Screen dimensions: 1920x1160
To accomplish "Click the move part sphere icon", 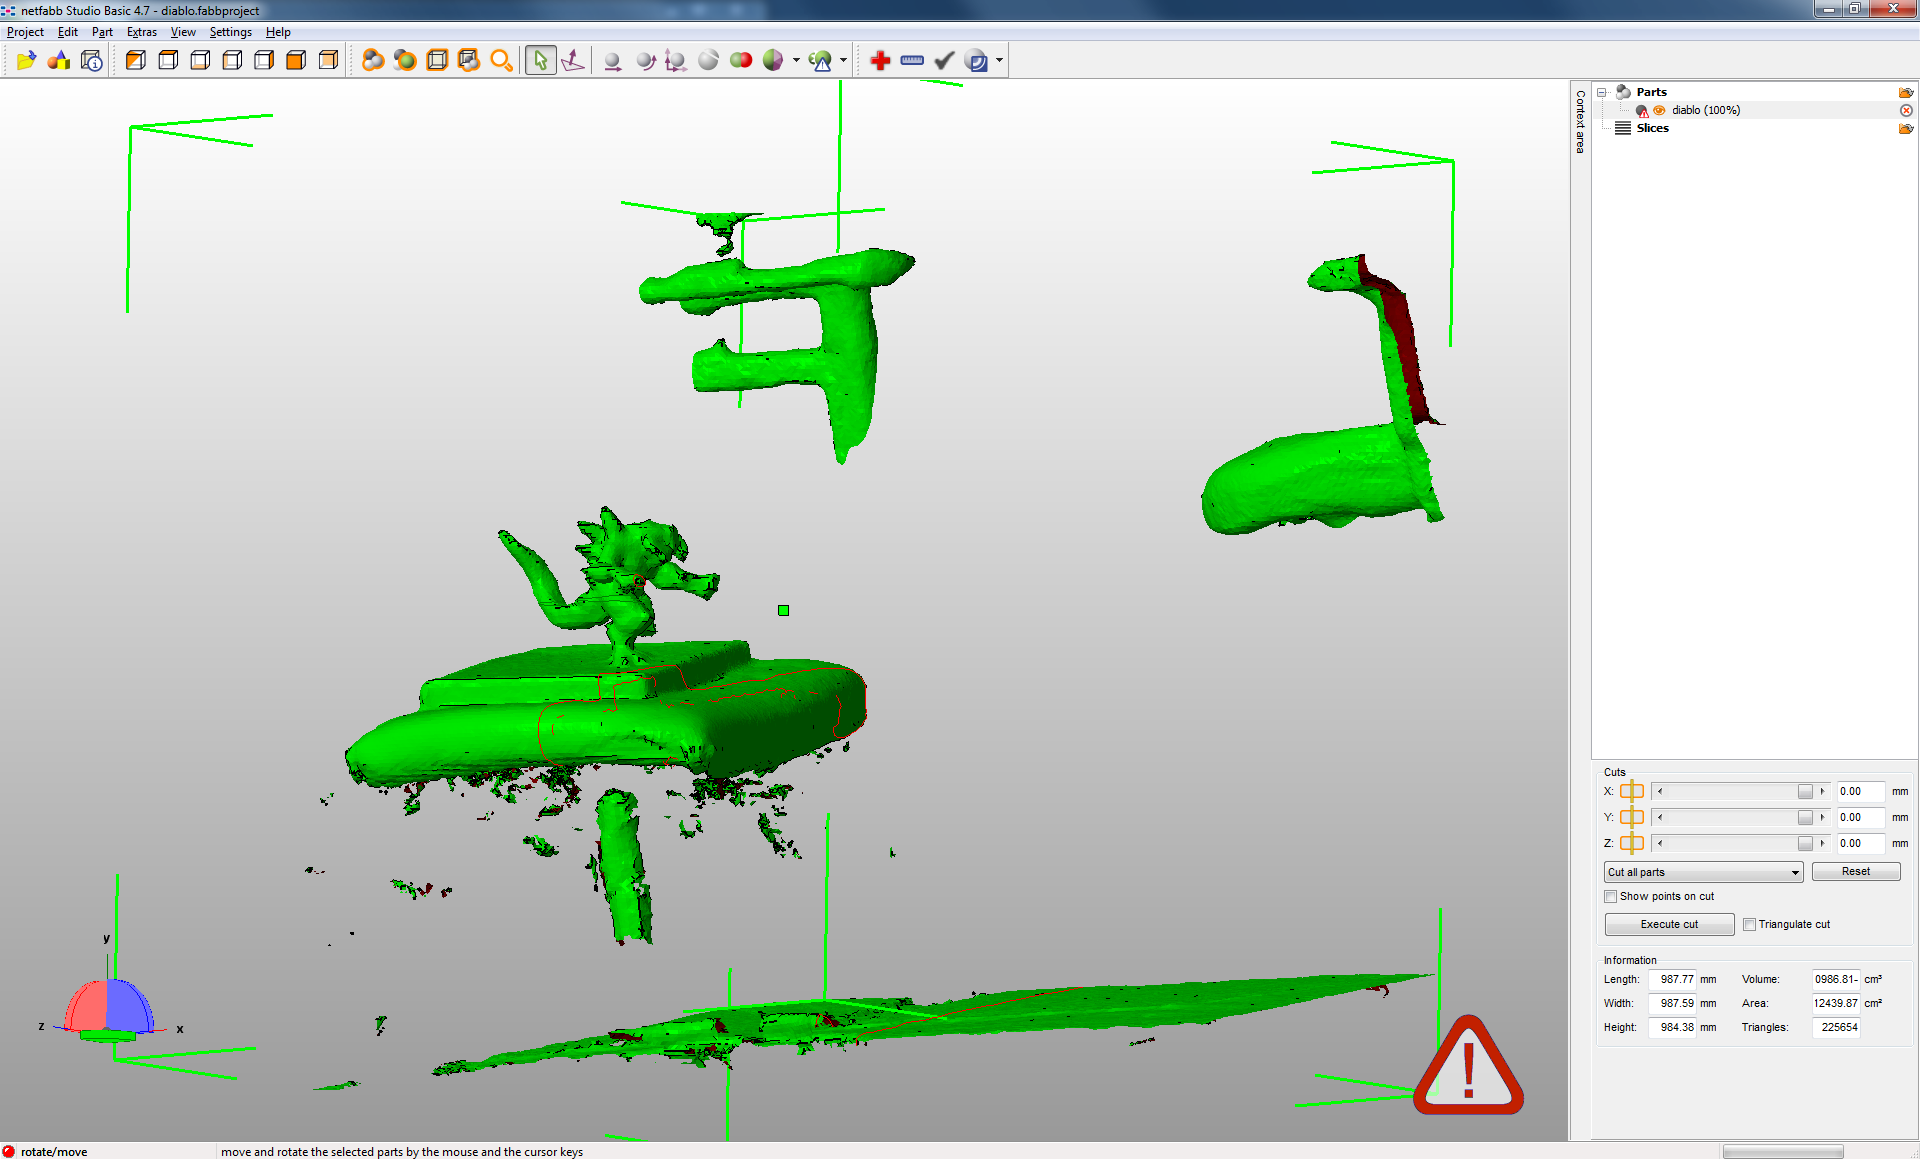I will (x=613, y=61).
